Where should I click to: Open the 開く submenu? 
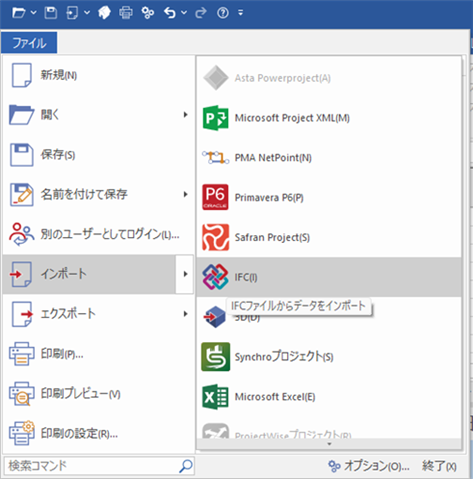98,115
